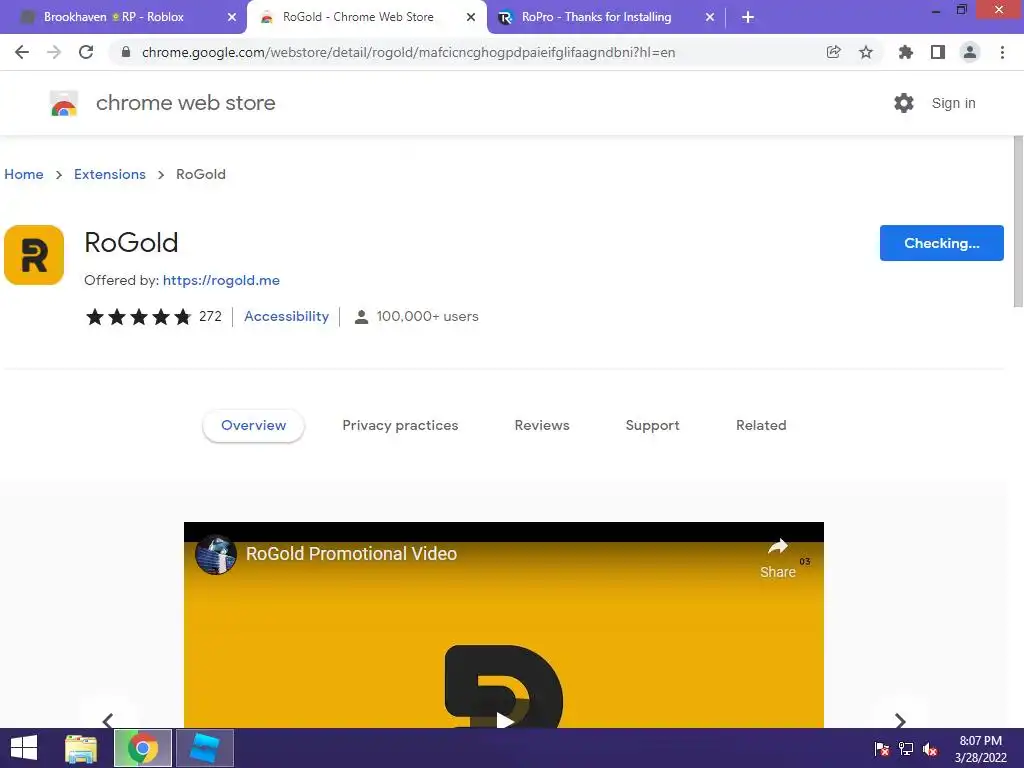Click the 272 ratings count

pyautogui.click(x=210, y=317)
